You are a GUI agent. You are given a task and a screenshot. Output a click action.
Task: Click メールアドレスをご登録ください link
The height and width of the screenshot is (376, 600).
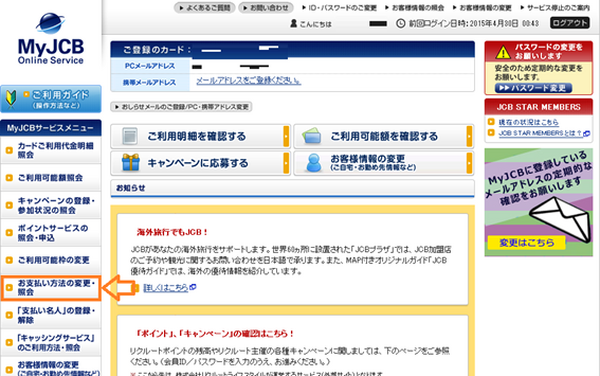point(248,81)
